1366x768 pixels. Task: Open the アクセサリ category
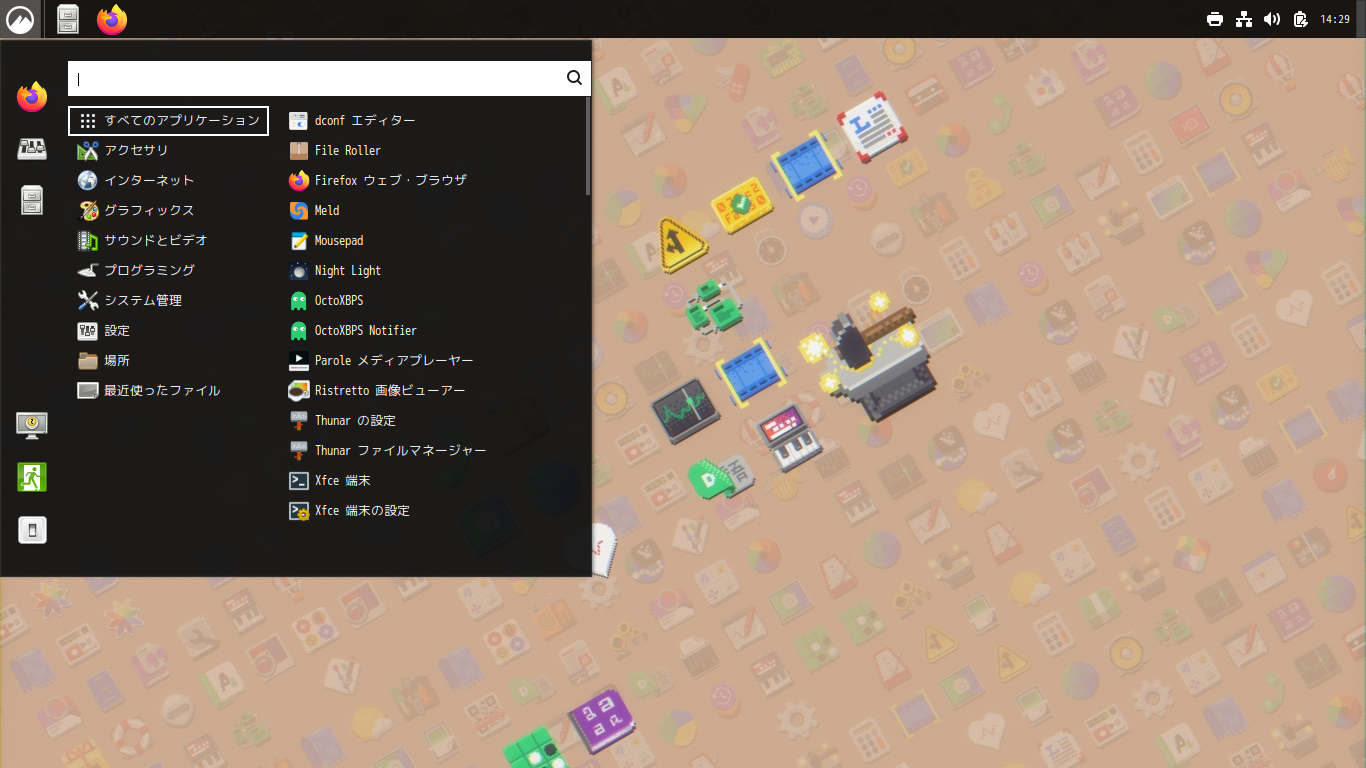tap(168, 150)
